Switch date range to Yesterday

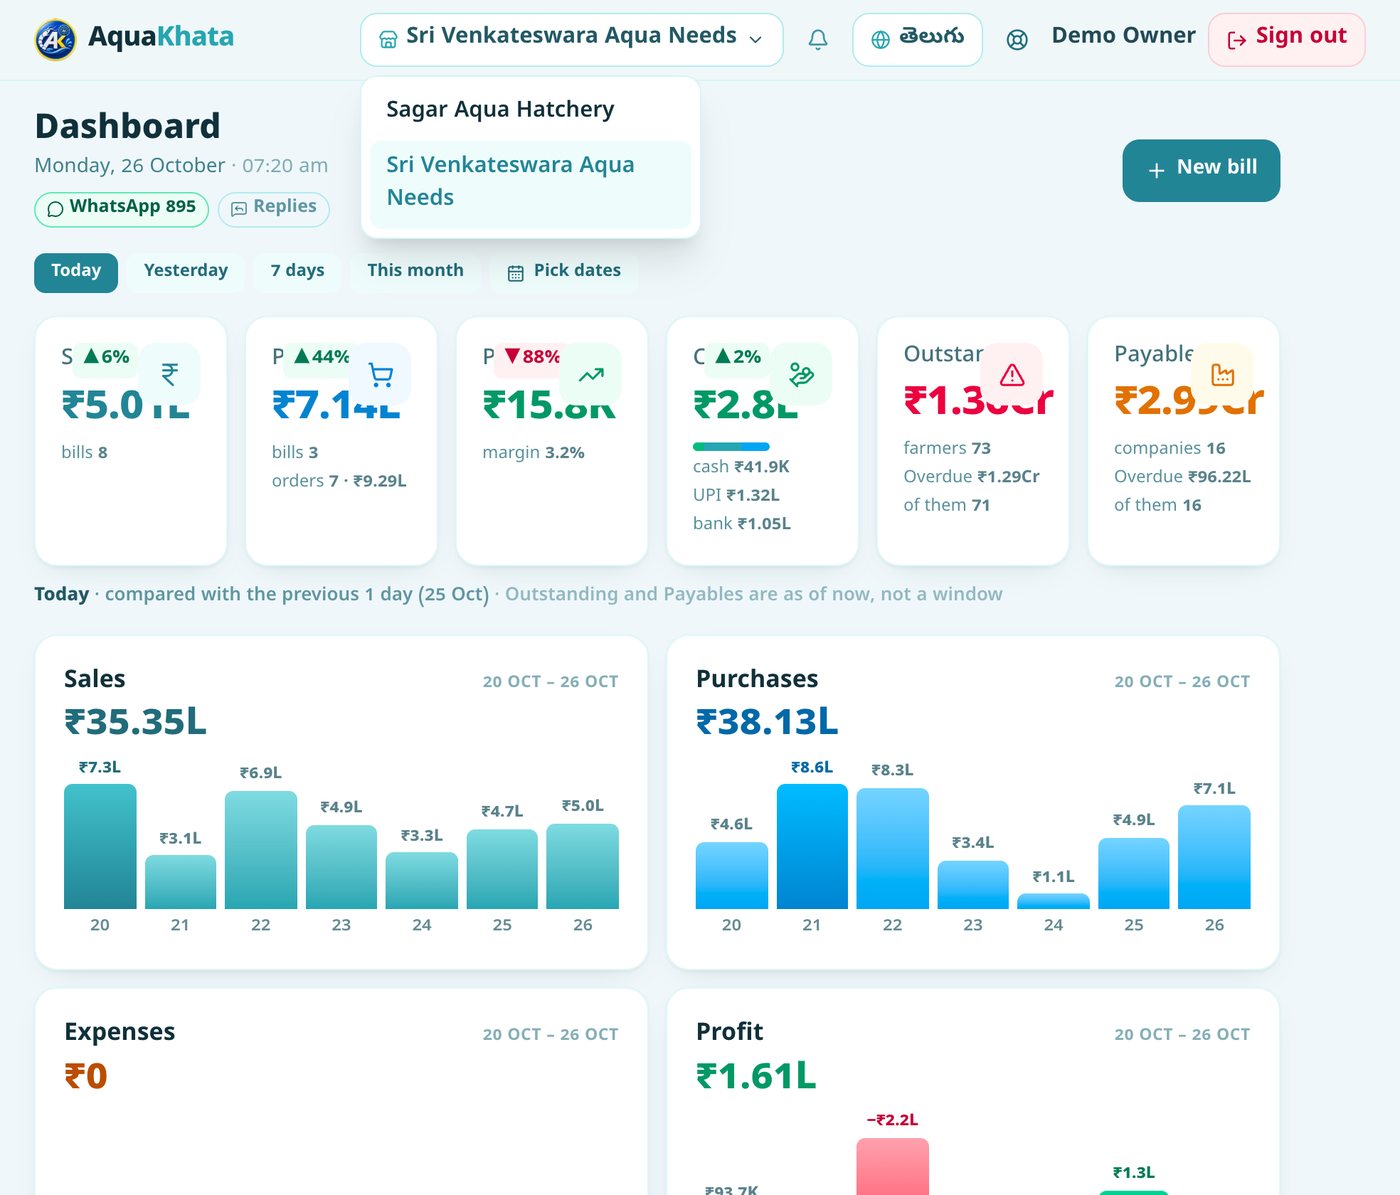click(x=186, y=272)
